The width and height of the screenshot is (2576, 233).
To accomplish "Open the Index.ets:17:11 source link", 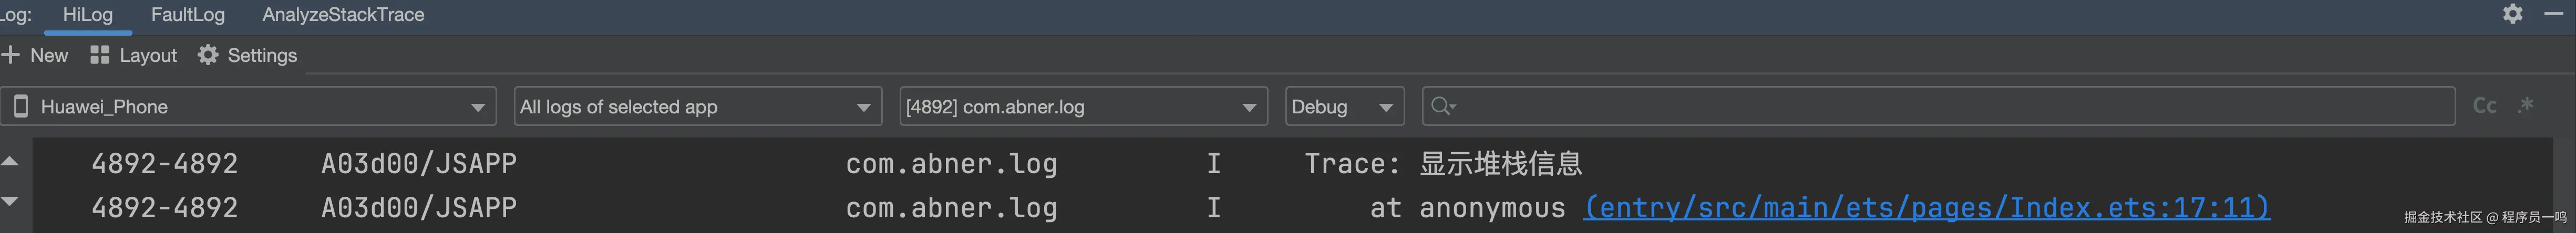I will click(x=1926, y=208).
